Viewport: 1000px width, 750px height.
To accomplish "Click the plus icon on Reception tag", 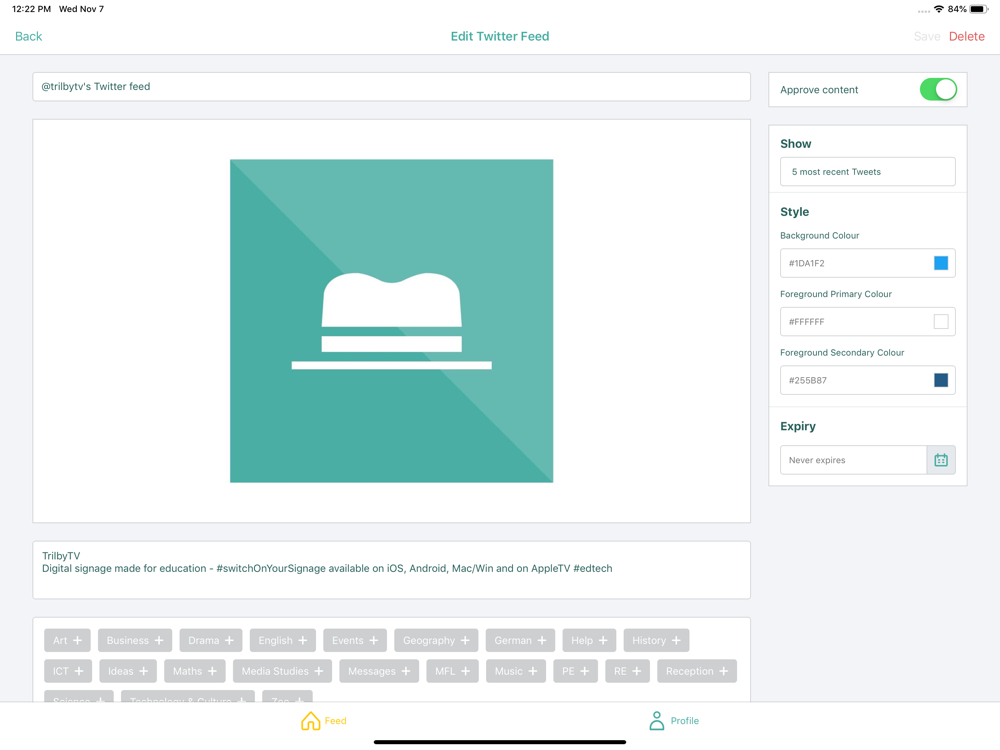I will point(723,671).
